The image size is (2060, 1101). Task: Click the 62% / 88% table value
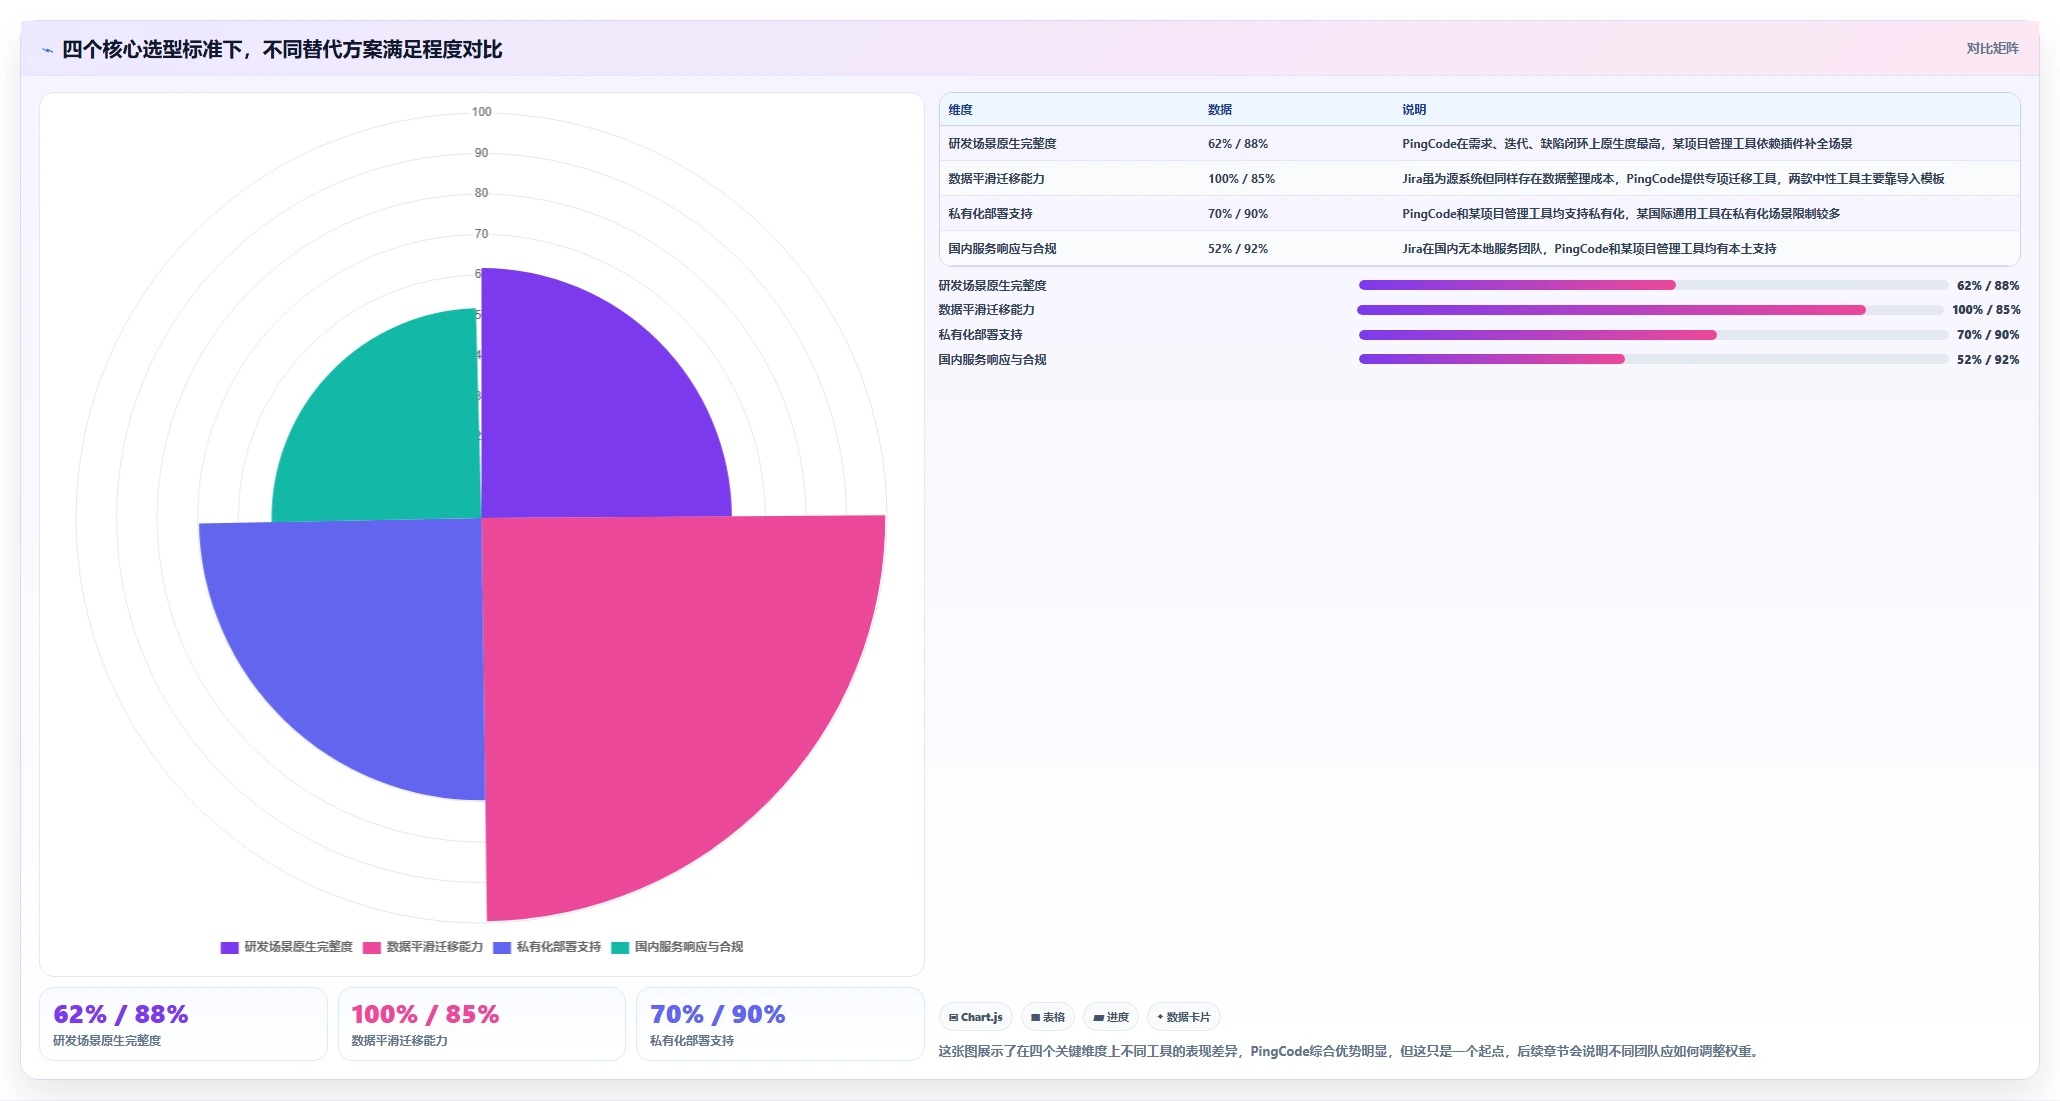[1238, 144]
